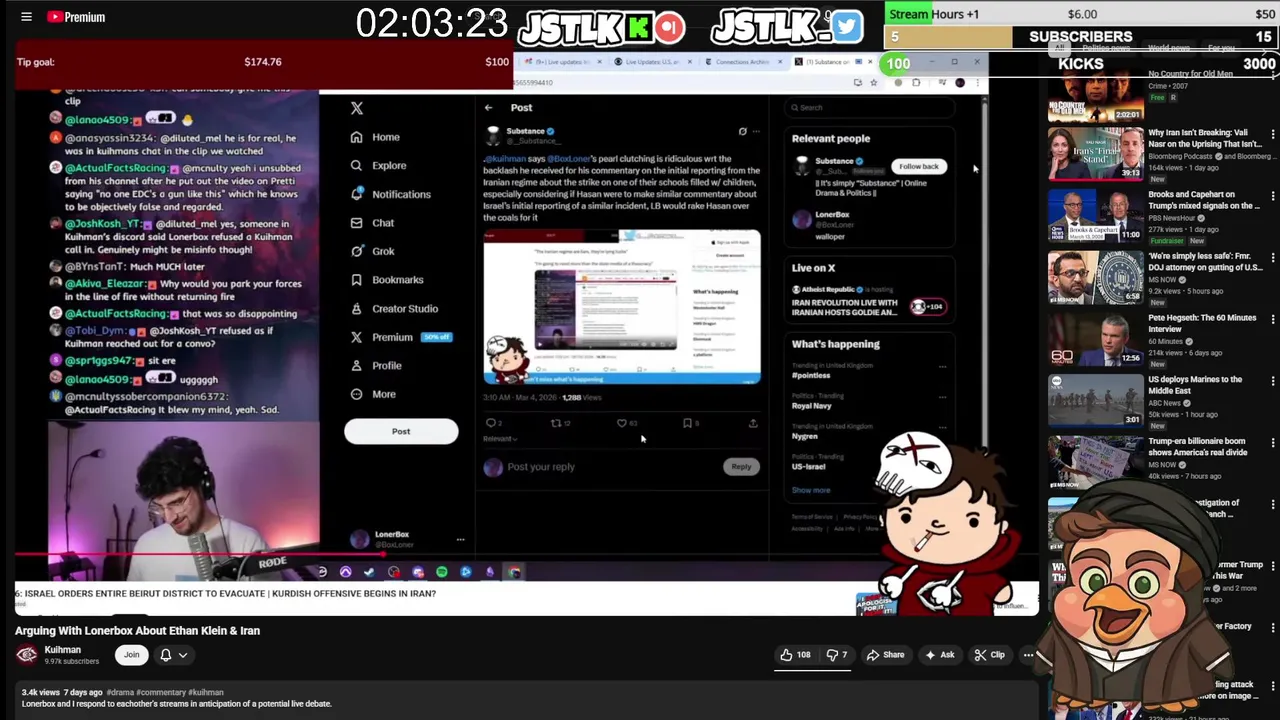Open Chat in the X sidebar
This screenshot has width=1280, height=720.
point(372,223)
